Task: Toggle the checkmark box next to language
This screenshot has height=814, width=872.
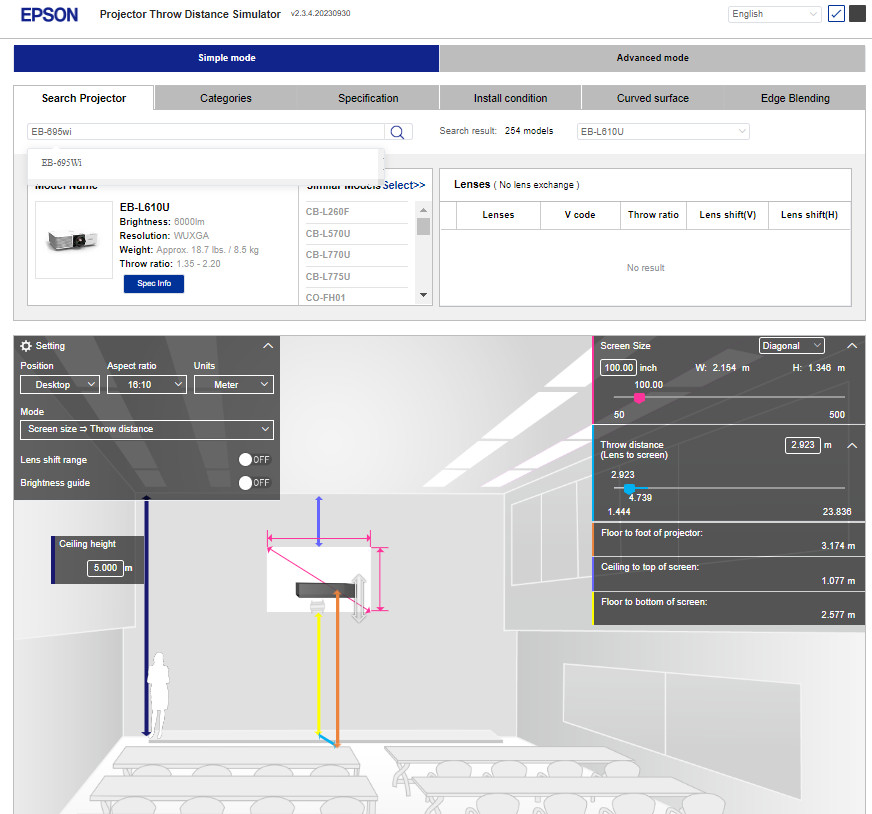Action: 836,13
